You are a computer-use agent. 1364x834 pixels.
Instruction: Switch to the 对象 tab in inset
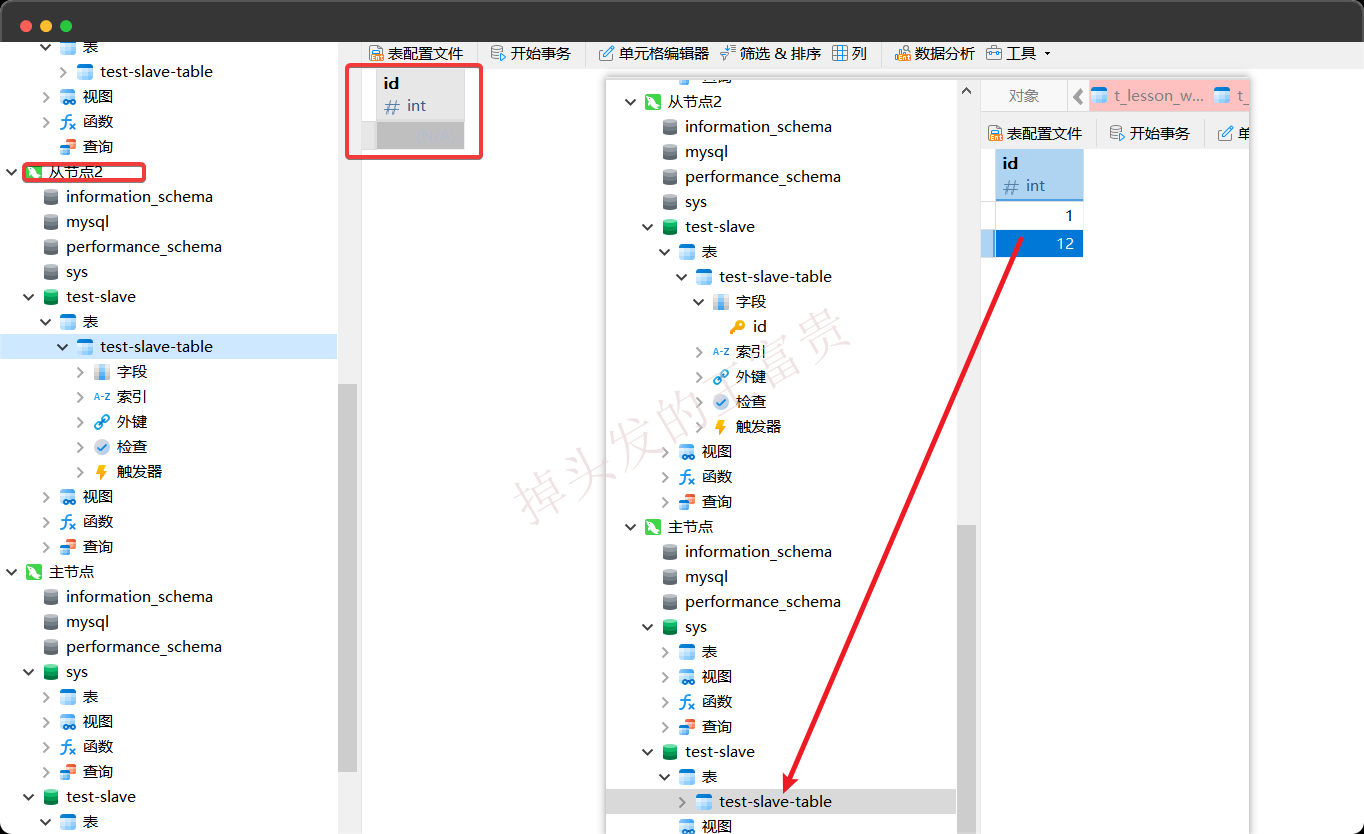click(x=1023, y=96)
